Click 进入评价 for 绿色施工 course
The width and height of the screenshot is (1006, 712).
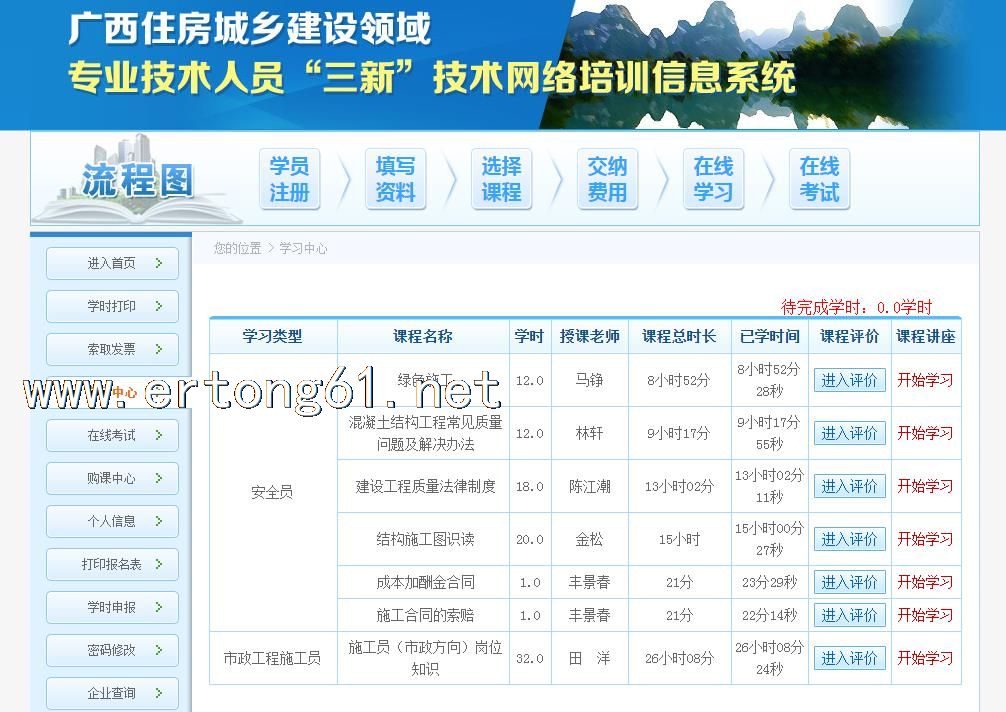849,380
